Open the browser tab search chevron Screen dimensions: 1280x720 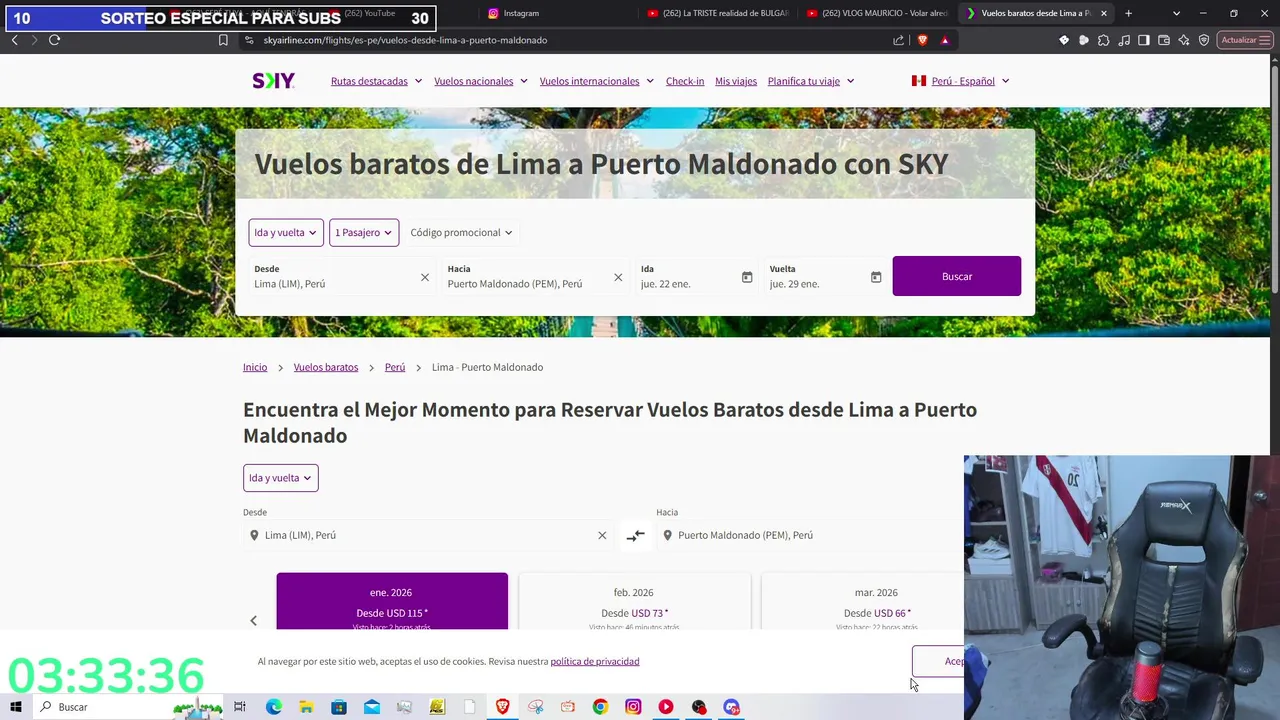[x=1176, y=13]
